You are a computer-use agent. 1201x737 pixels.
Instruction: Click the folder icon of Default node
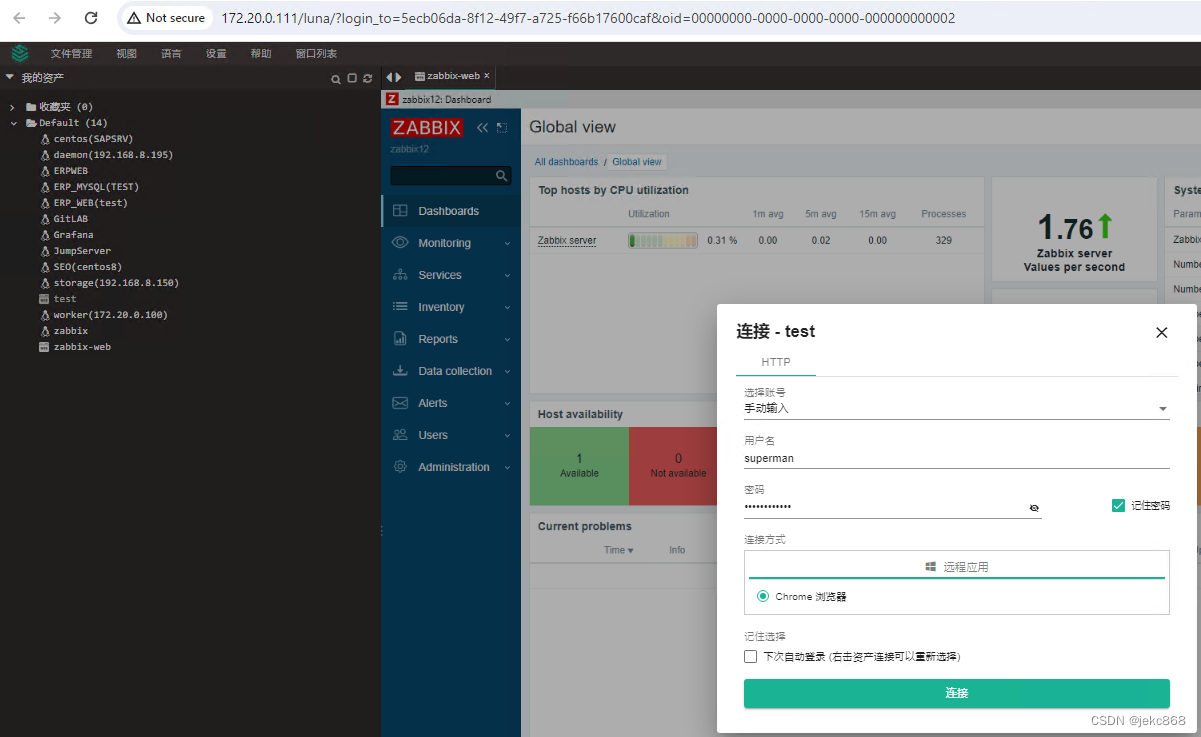[x=31, y=123]
